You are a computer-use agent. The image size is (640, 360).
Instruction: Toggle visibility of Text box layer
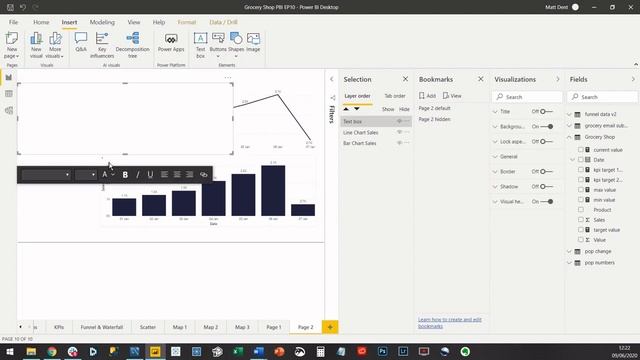click(399, 121)
